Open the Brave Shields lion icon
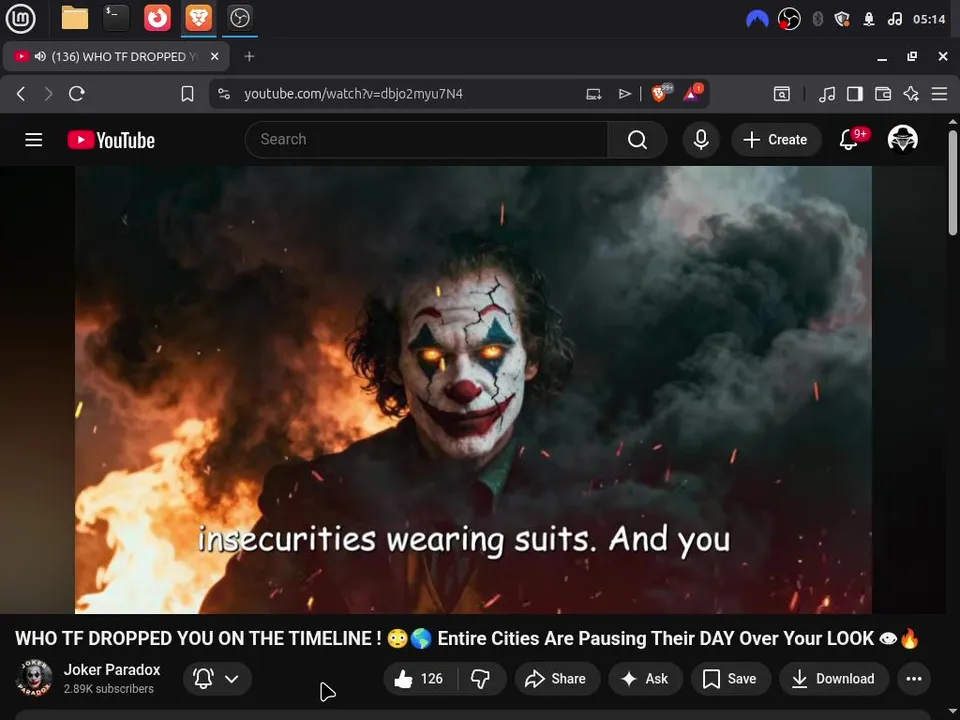The width and height of the screenshot is (960, 720). click(x=661, y=93)
